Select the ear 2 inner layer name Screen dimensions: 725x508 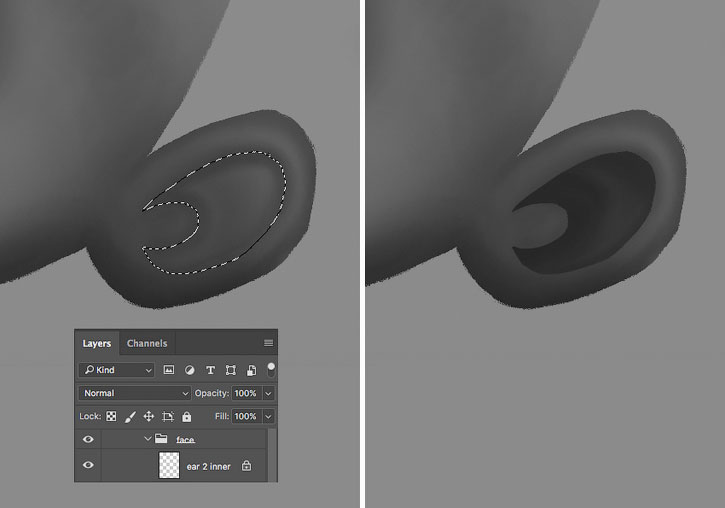pos(209,466)
